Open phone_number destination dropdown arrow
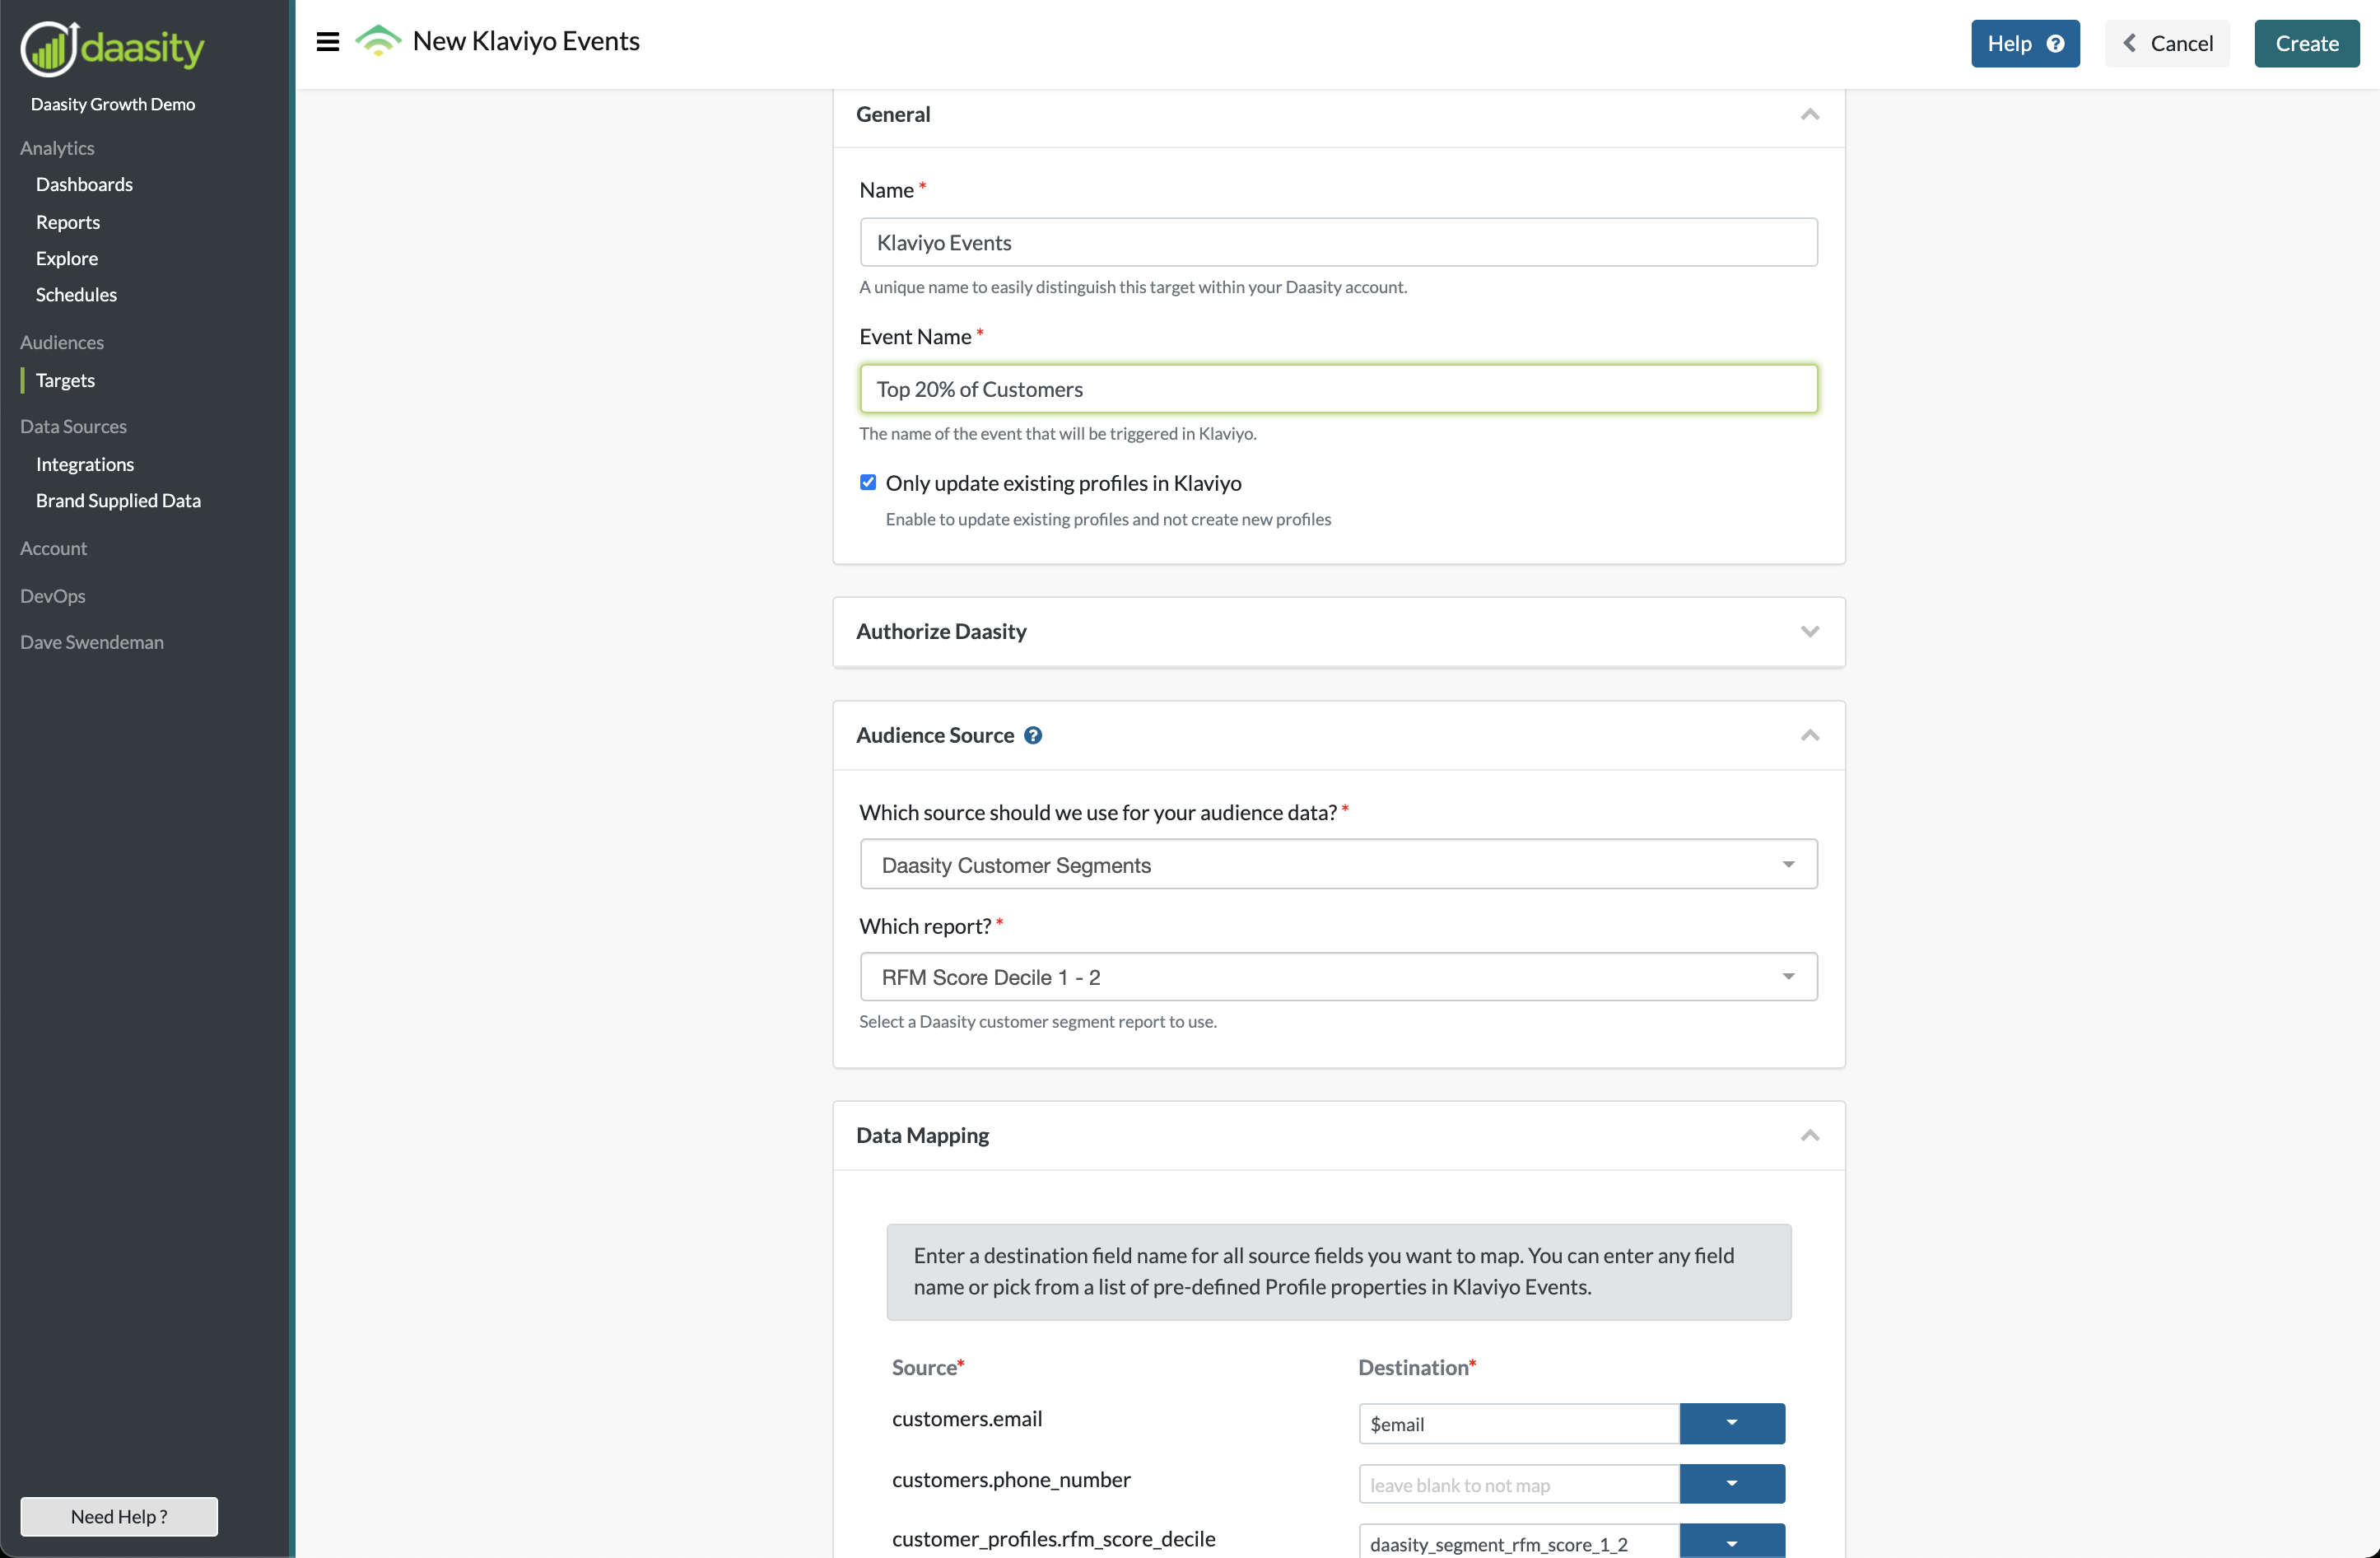2380x1558 pixels. 1731,1484
